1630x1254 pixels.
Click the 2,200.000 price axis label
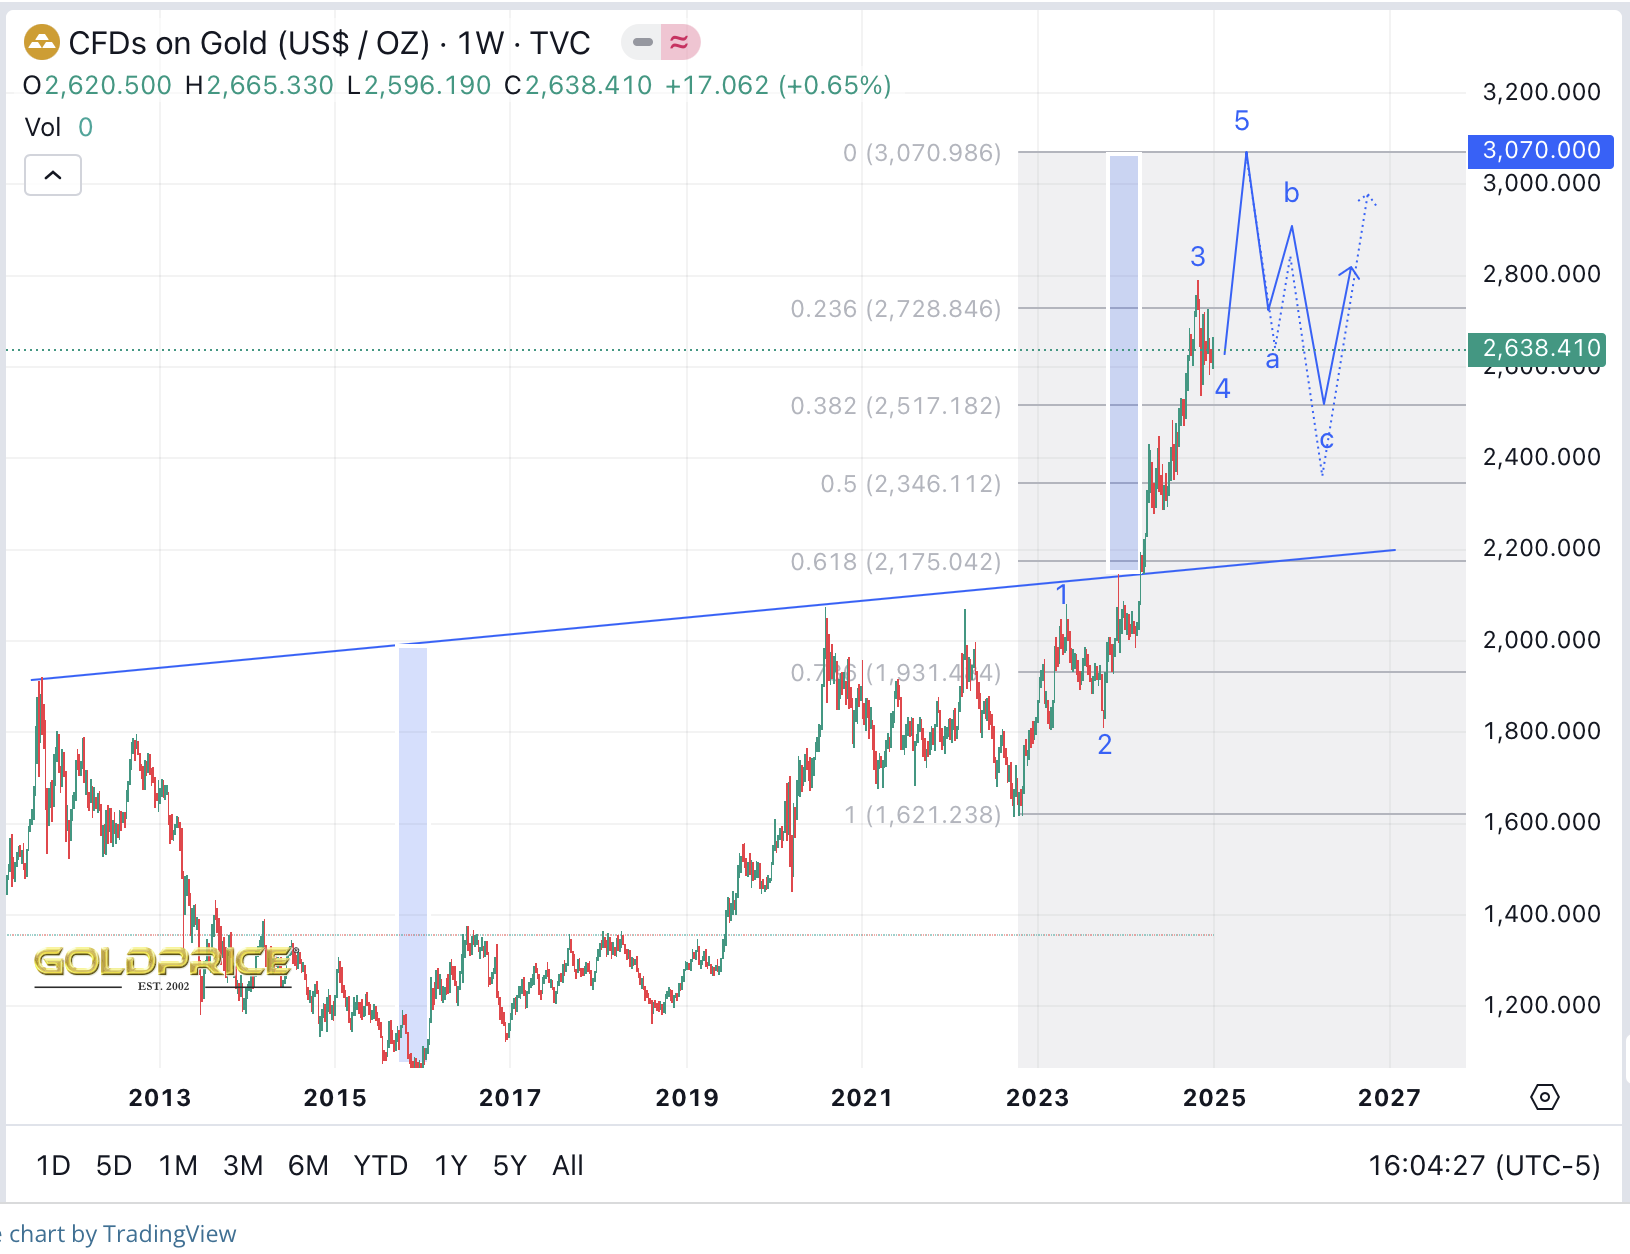point(1541,548)
